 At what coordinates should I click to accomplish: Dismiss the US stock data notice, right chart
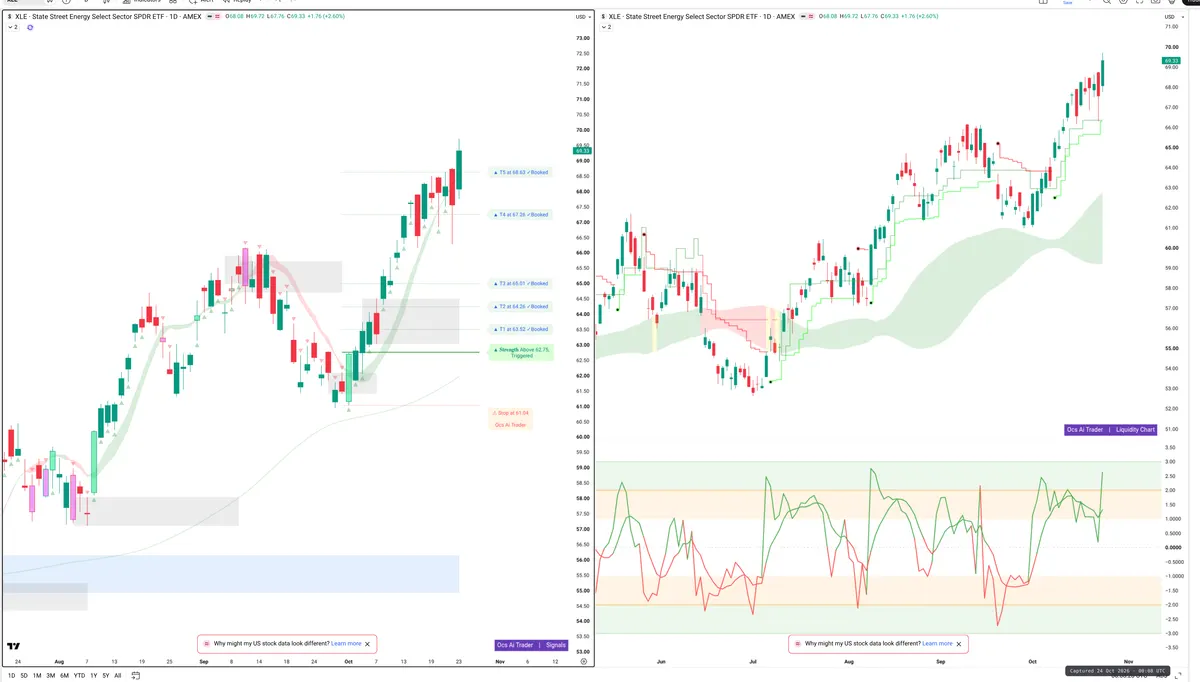pyautogui.click(x=959, y=644)
